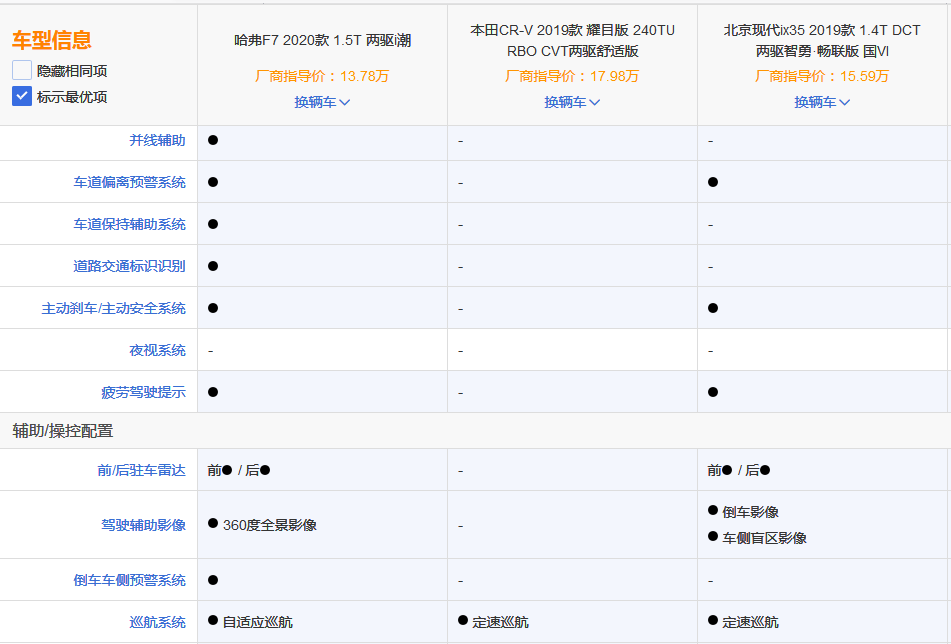Click the 疲劳驾驶提示 link

coord(143,393)
